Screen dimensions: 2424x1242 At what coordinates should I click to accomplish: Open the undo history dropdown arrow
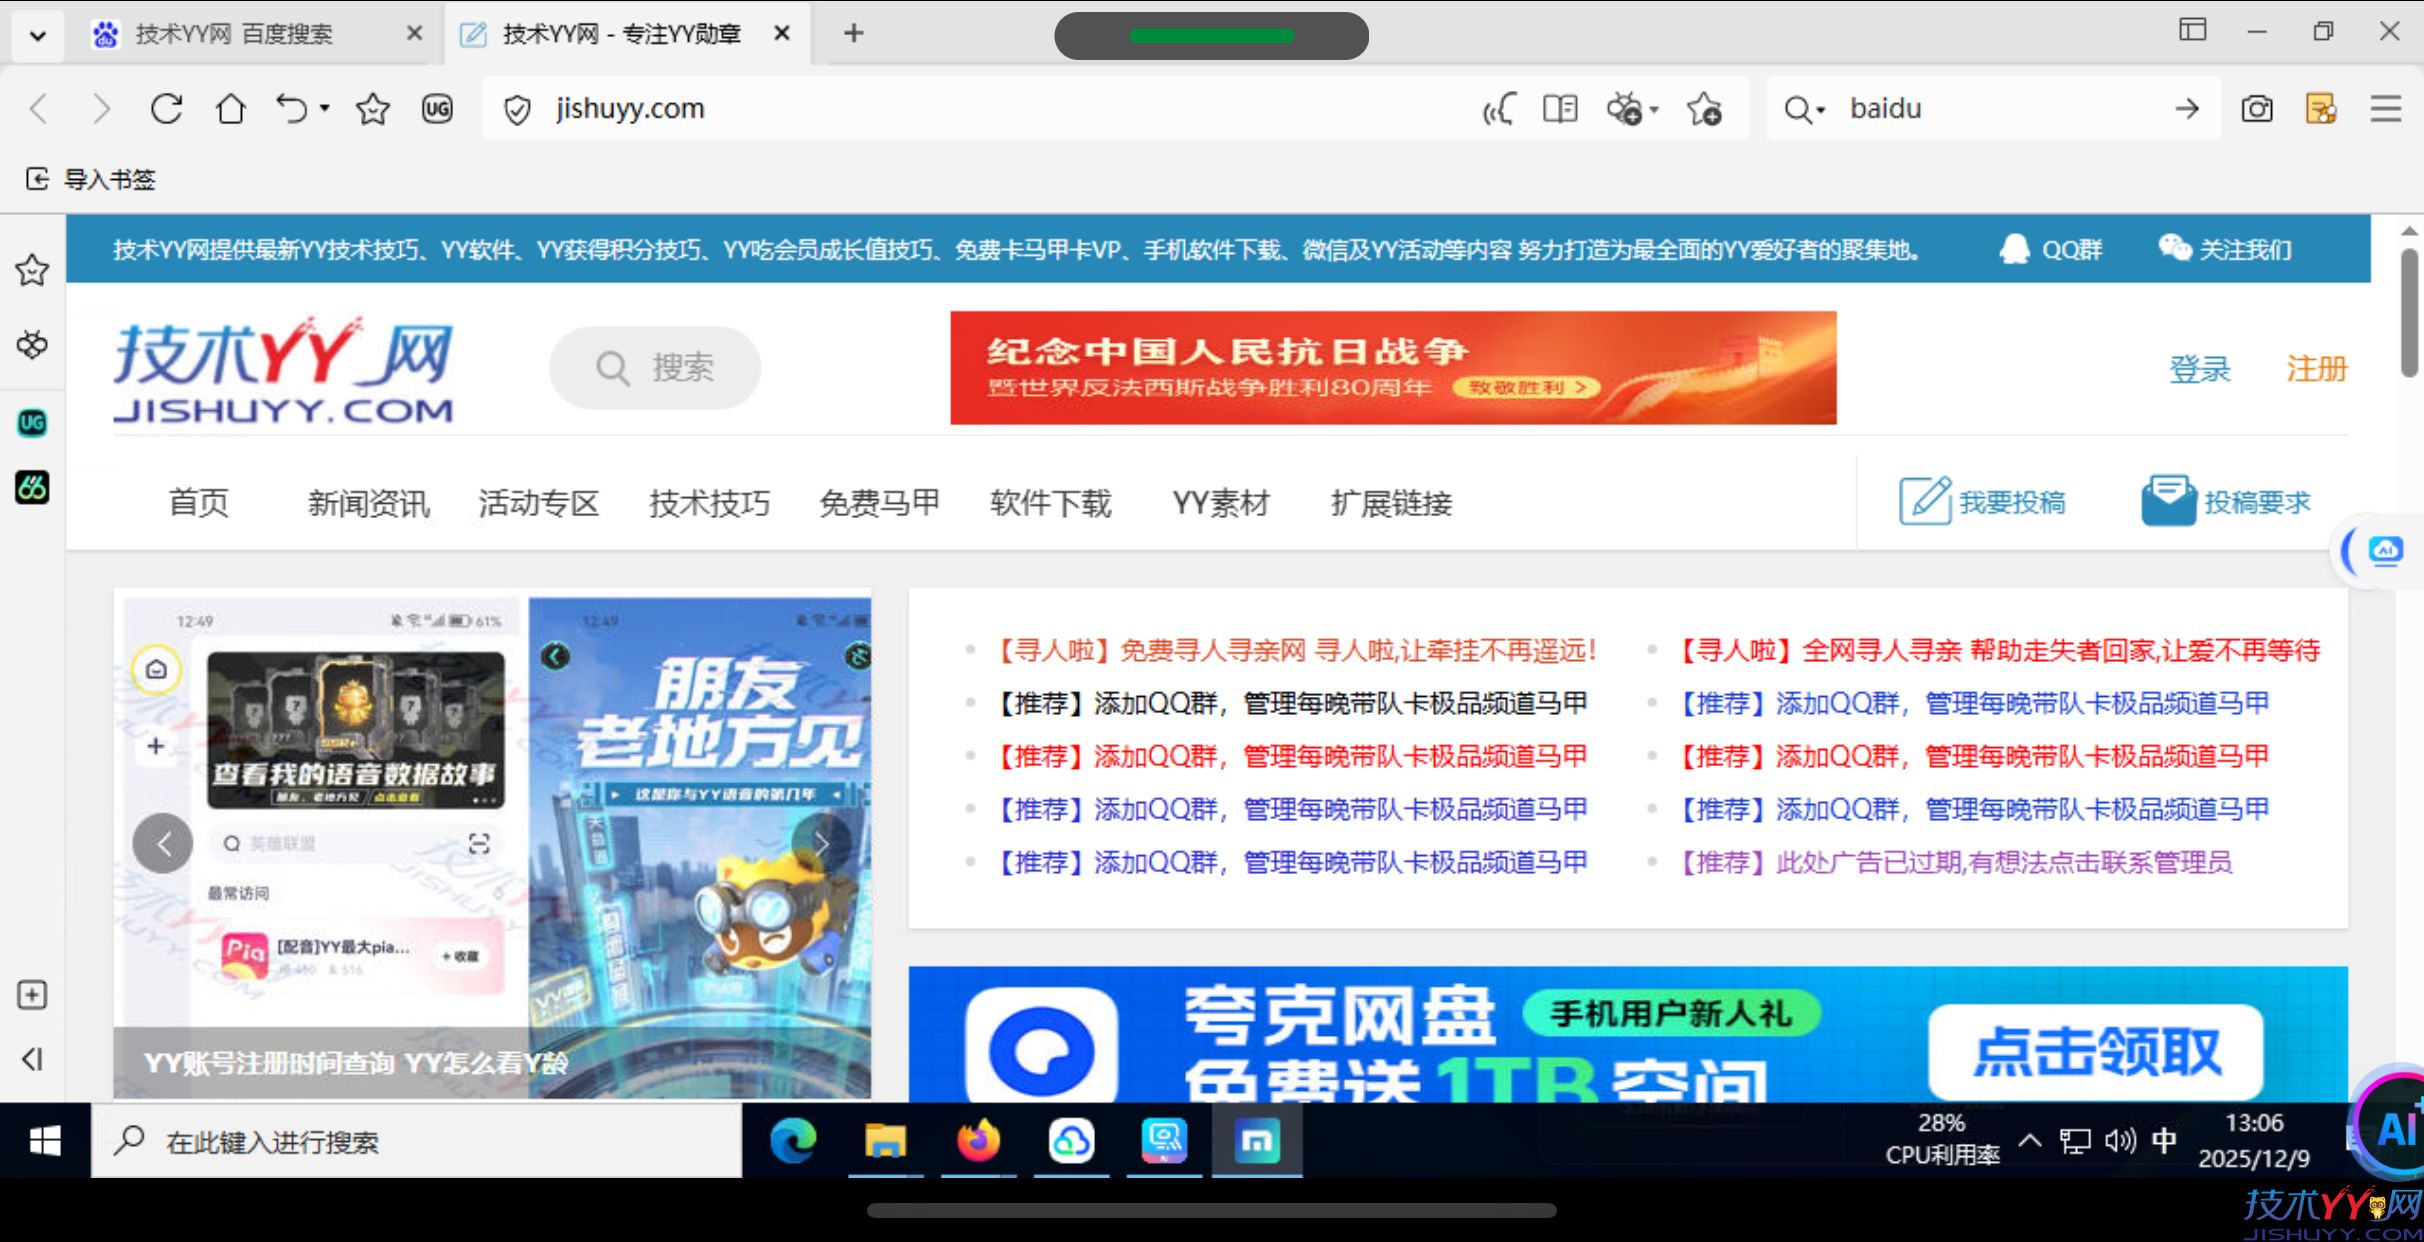coord(323,109)
